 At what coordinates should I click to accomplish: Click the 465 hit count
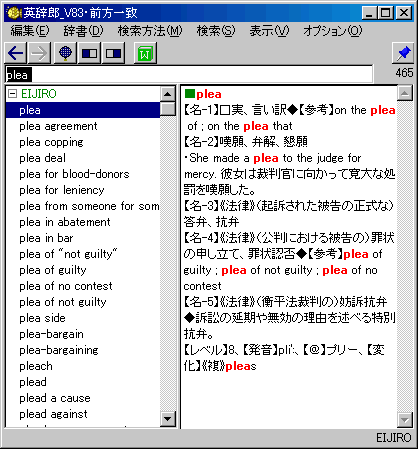point(404,73)
